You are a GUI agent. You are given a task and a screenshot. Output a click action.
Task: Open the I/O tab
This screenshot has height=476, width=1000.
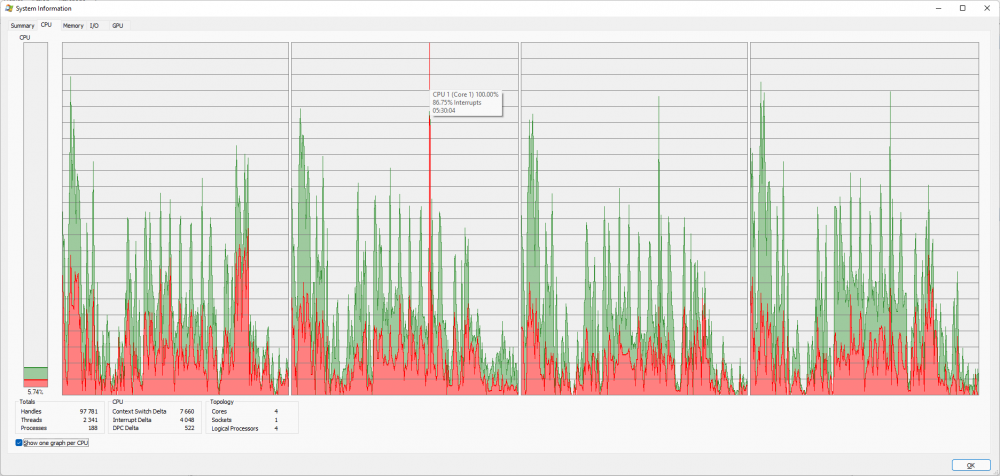click(94, 26)
